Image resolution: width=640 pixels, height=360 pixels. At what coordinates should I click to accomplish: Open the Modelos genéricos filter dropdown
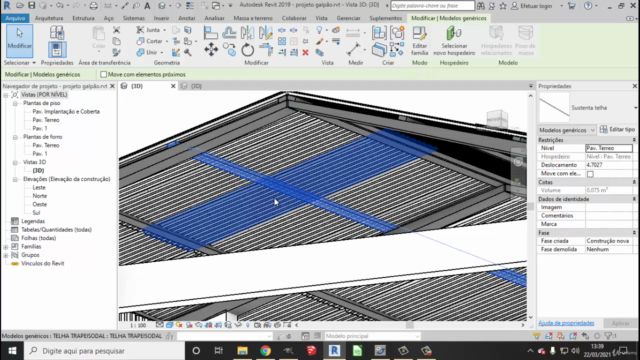click(x=567, y=130)
